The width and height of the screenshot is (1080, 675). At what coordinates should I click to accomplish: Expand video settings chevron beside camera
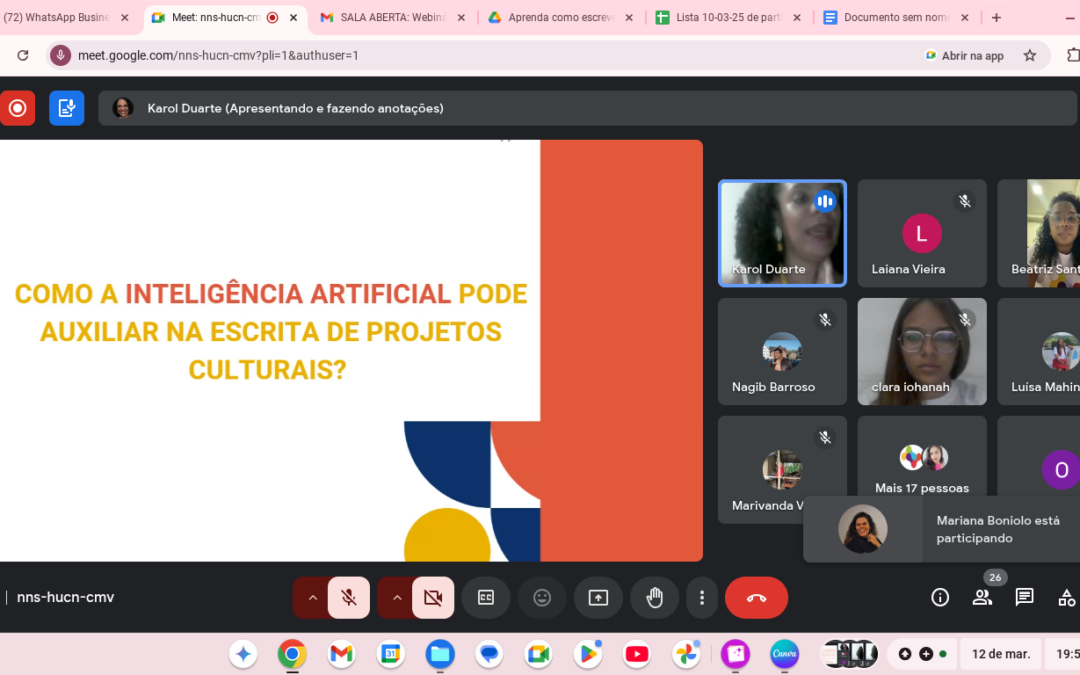(397, 598)
